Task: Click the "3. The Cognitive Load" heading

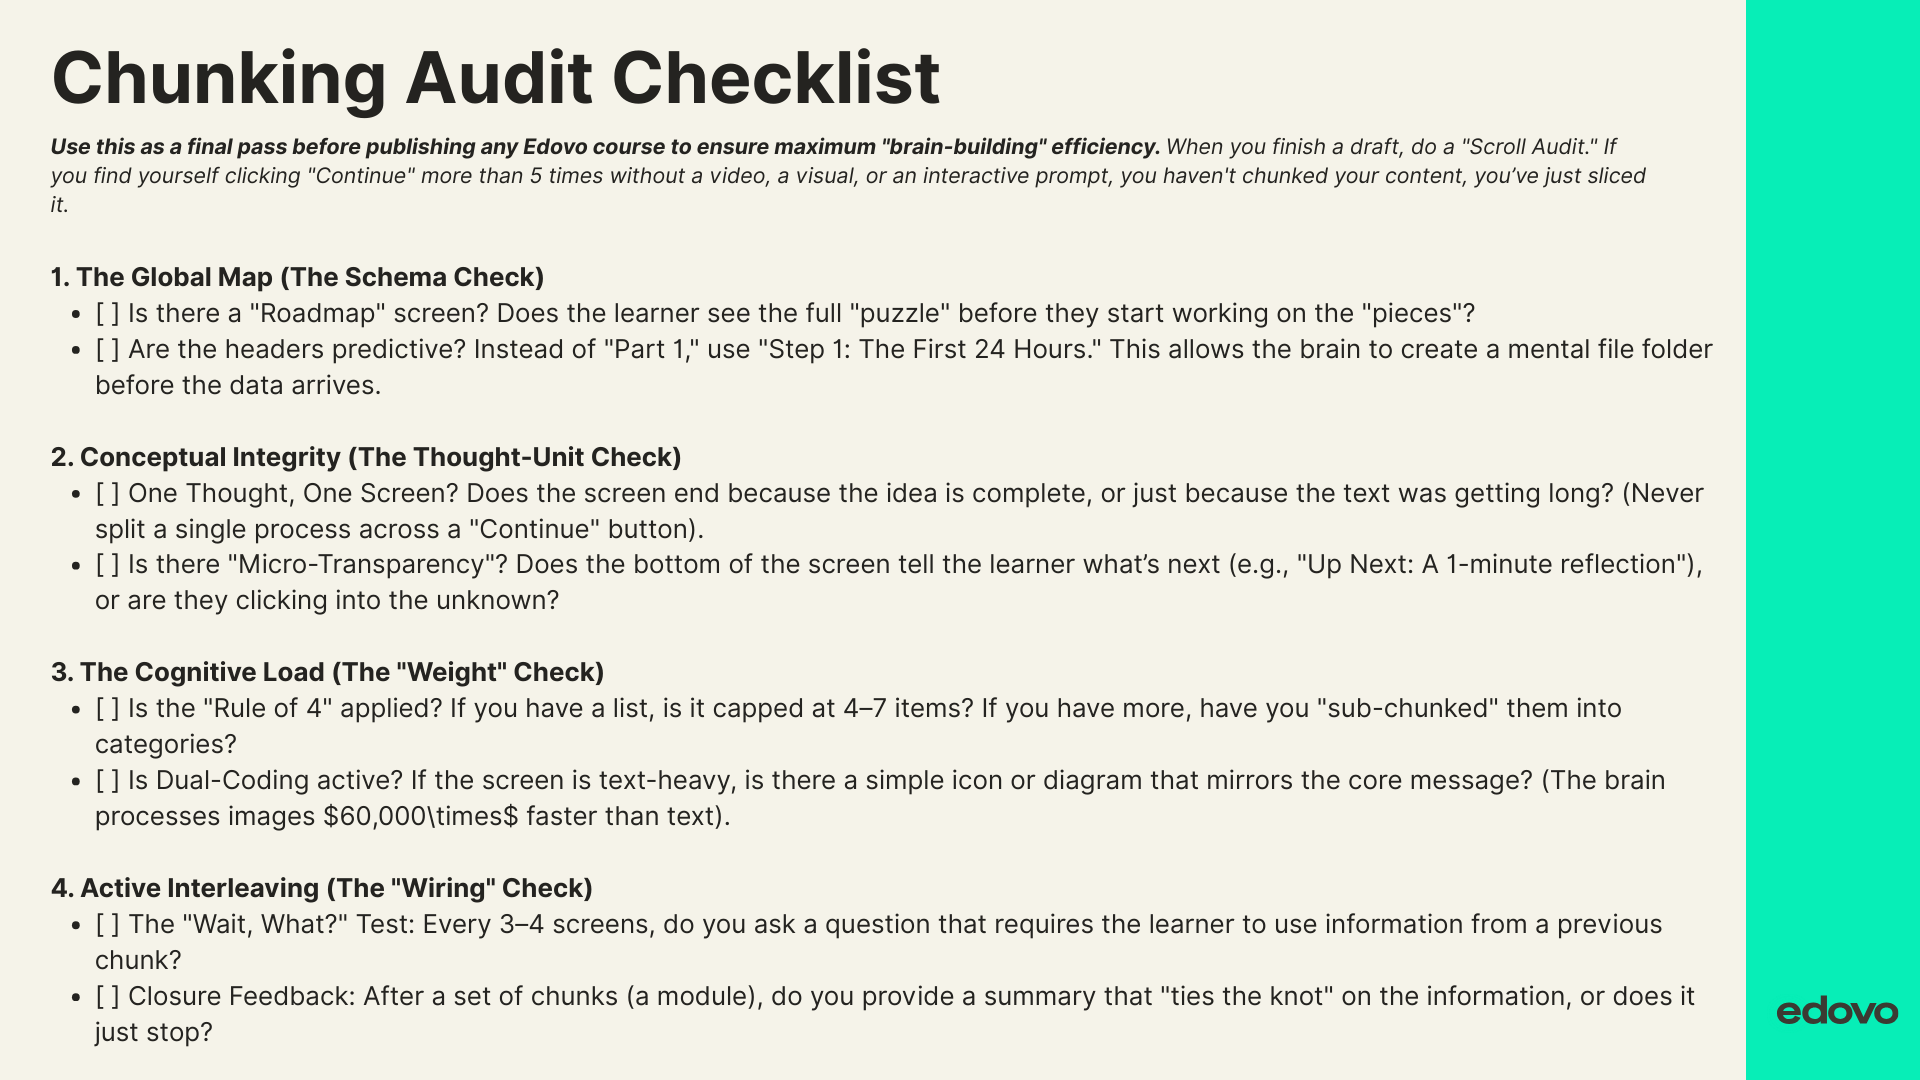Action: (327, 672)
